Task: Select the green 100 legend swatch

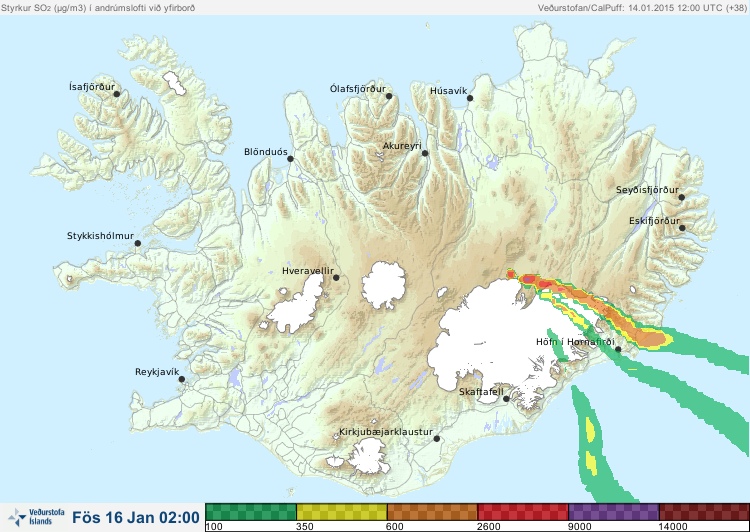Action: tap(251, 512)
